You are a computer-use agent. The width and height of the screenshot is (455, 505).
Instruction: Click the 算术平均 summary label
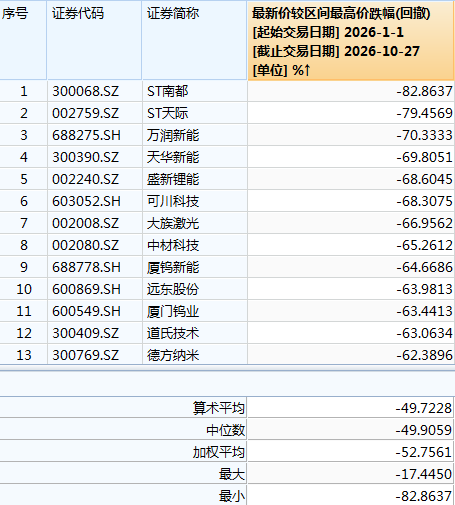pos(219,408)
